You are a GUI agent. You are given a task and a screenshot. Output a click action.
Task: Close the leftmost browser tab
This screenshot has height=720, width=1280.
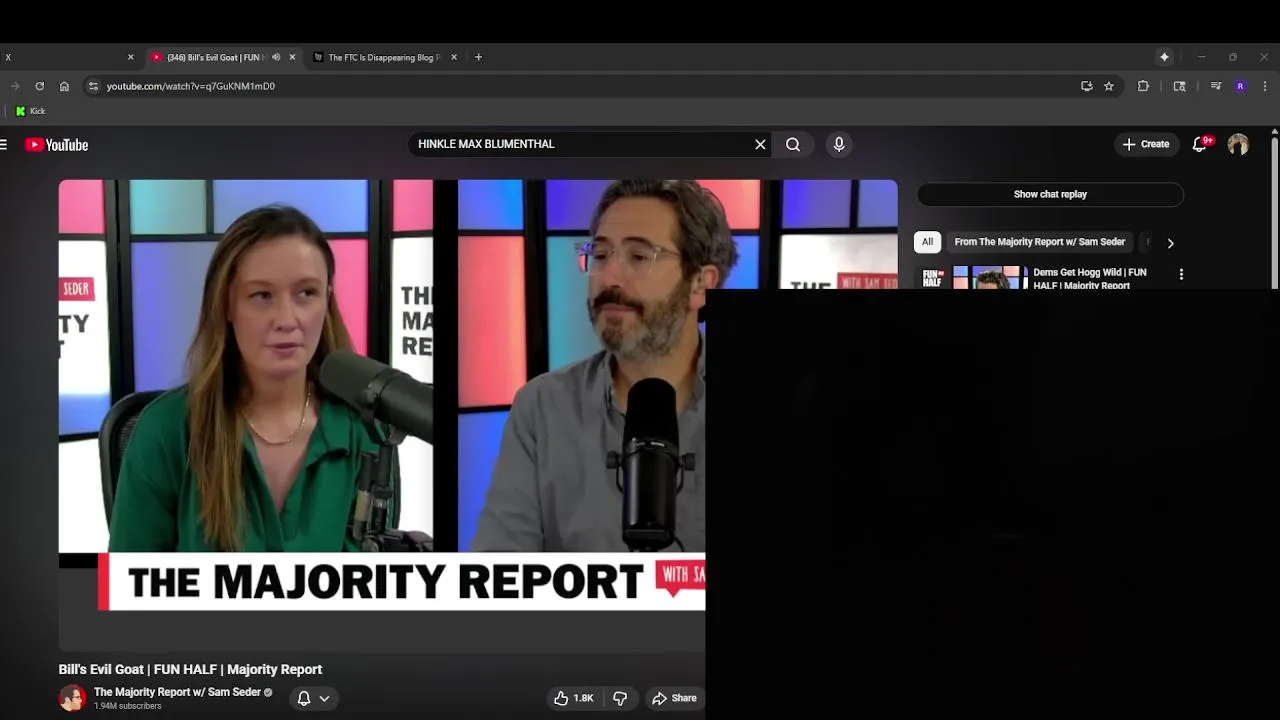click(x=130, y=57)
